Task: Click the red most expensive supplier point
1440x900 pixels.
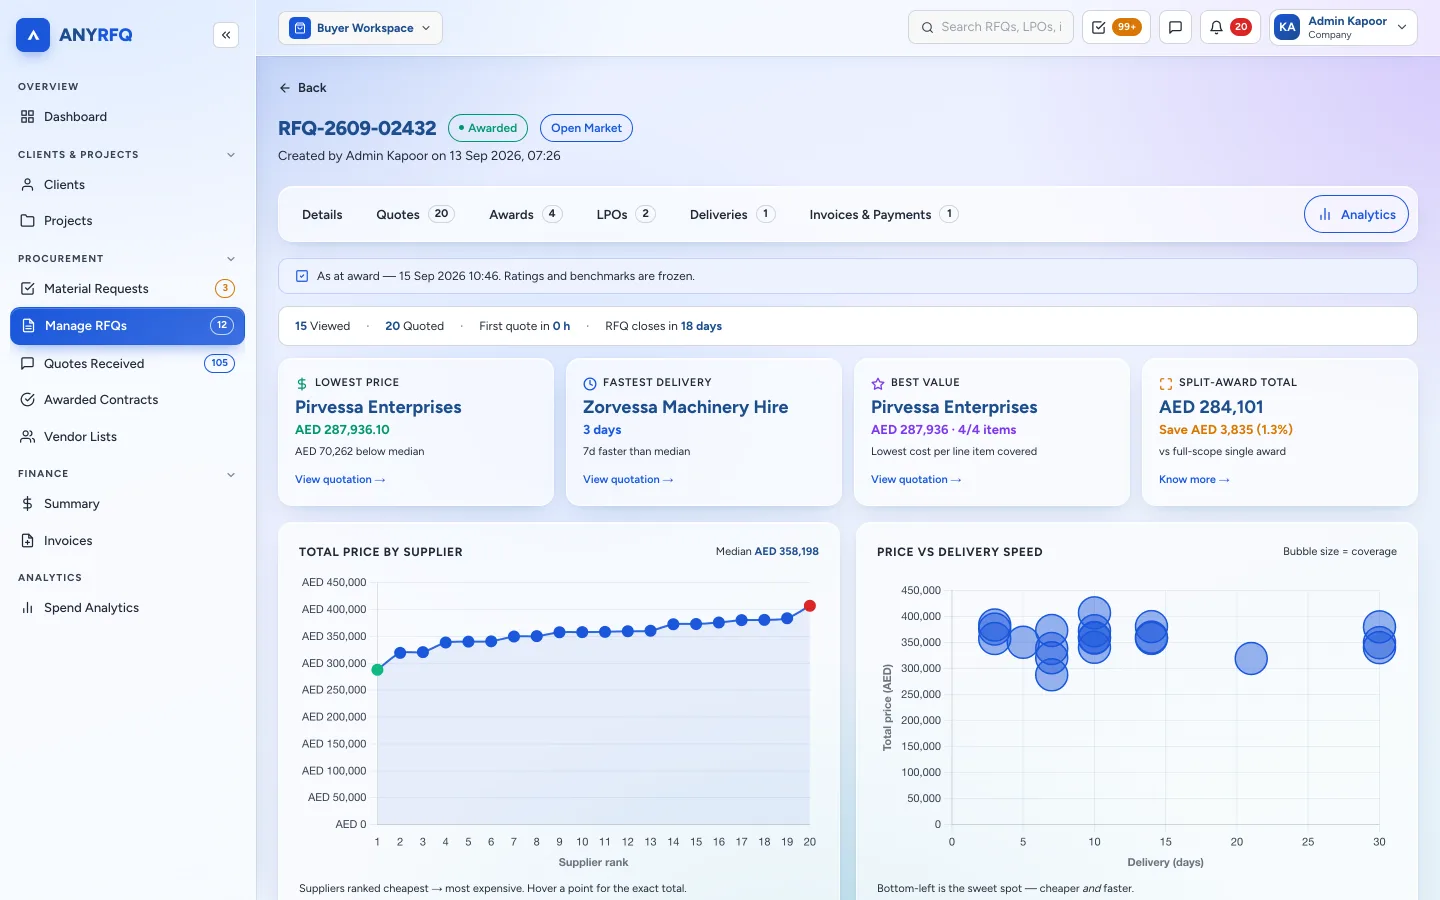Action: (x=810, y=606)
